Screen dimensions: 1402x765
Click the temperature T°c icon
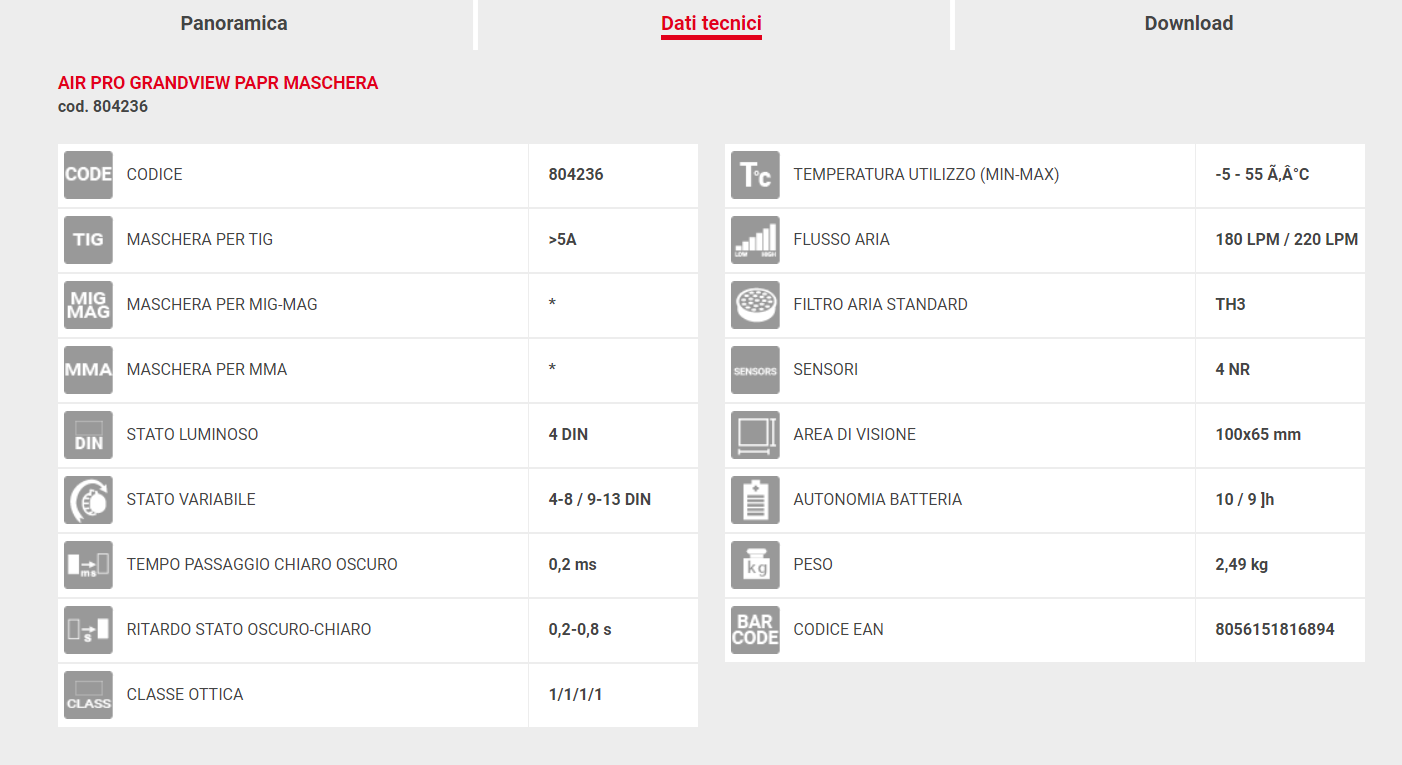pyautogui.click(x=755, y=175)
